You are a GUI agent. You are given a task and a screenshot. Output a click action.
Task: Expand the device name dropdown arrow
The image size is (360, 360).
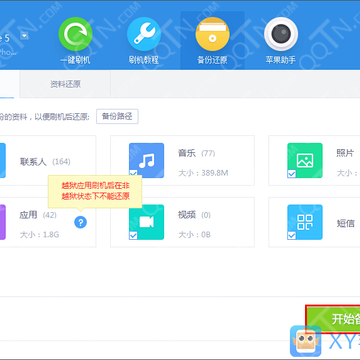click(x=24, y=36)
